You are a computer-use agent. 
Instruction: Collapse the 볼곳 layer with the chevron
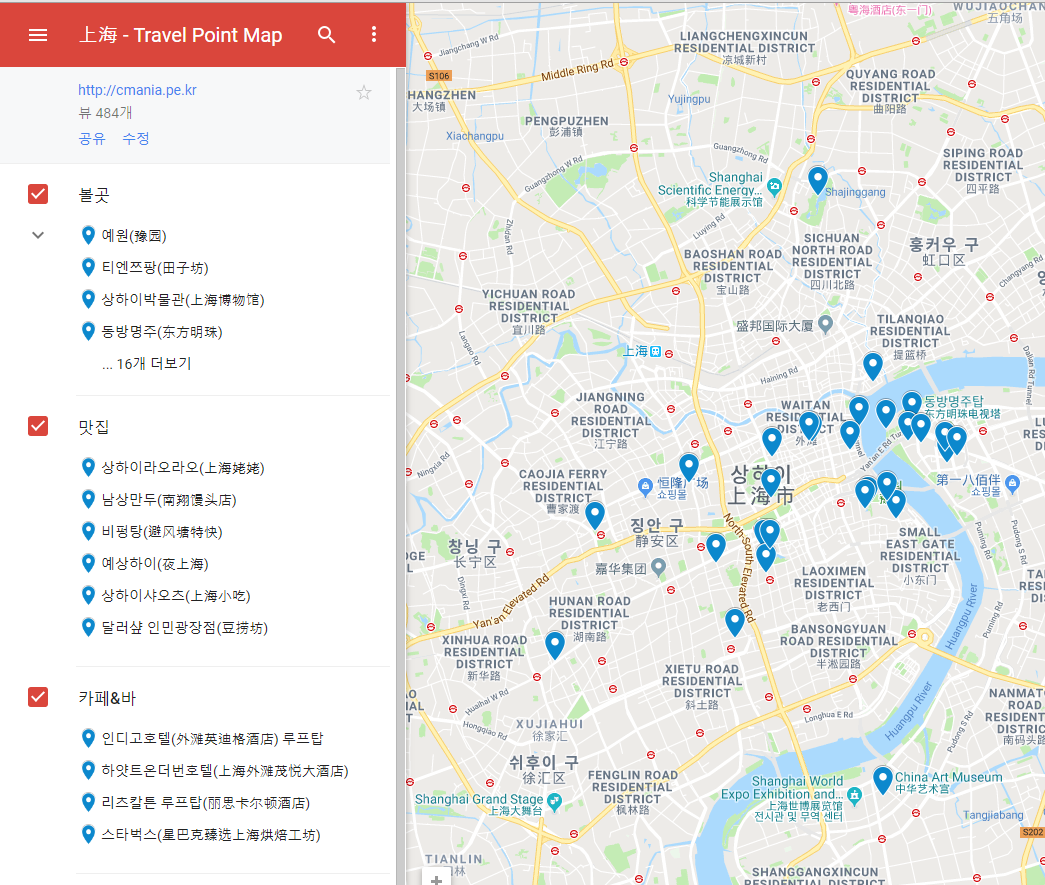click(x=38, y=235)
